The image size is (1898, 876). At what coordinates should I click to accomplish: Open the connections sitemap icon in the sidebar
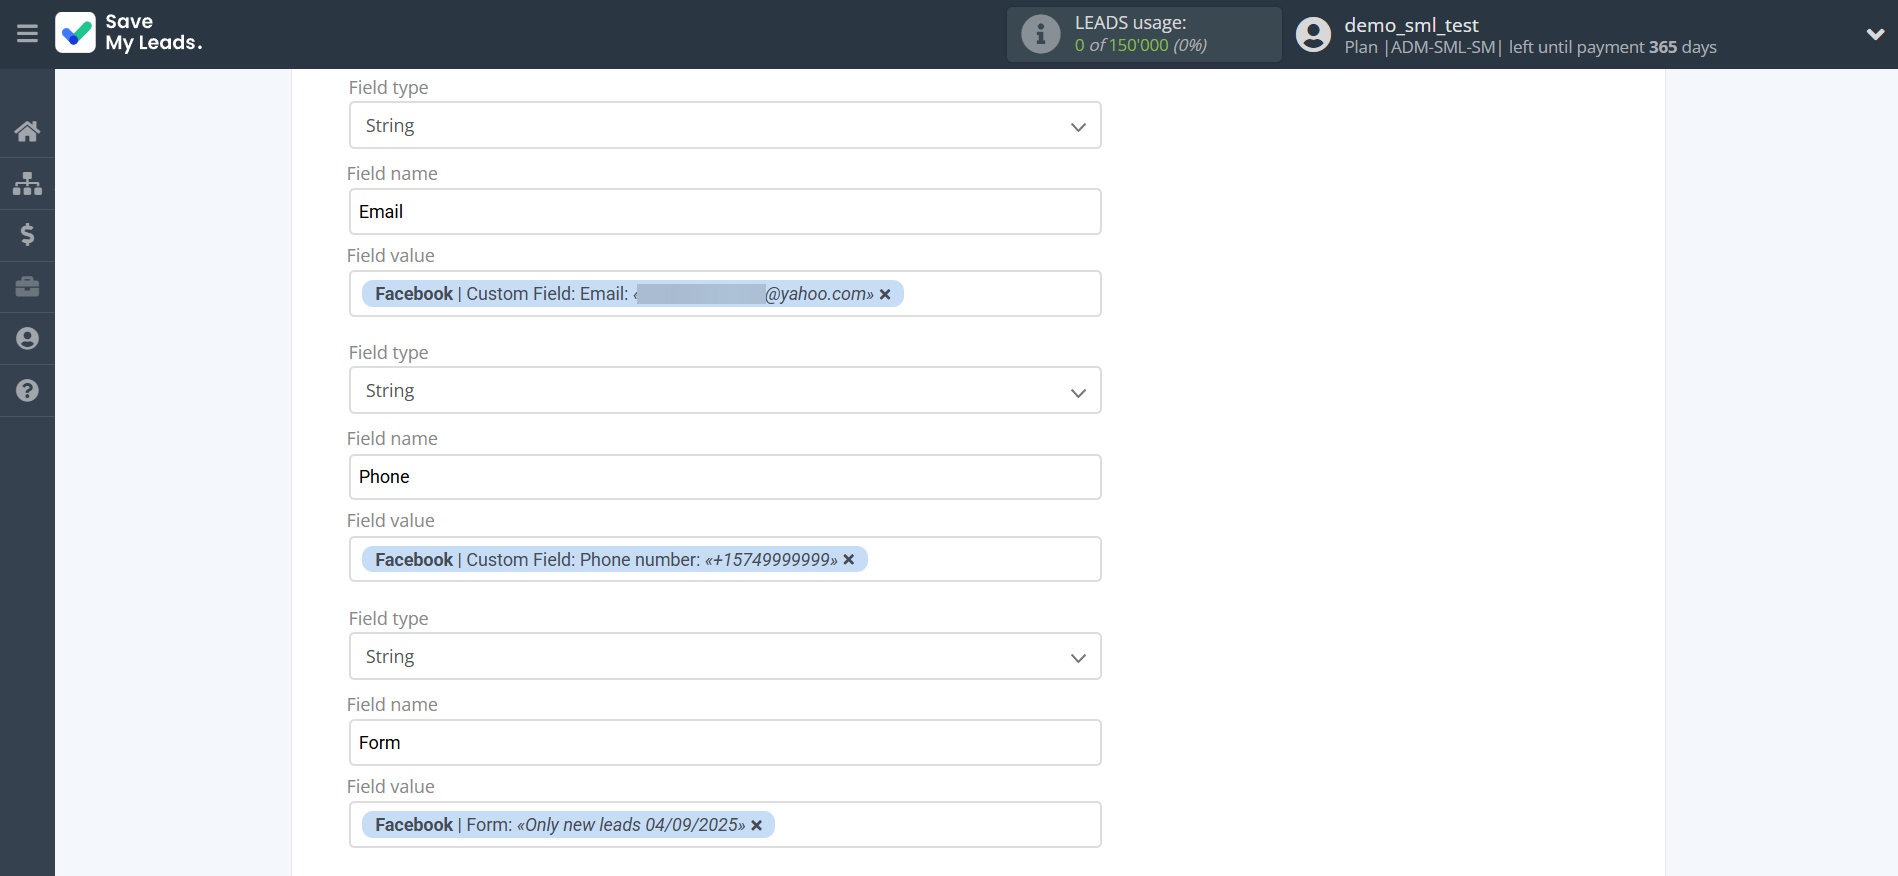27,183
